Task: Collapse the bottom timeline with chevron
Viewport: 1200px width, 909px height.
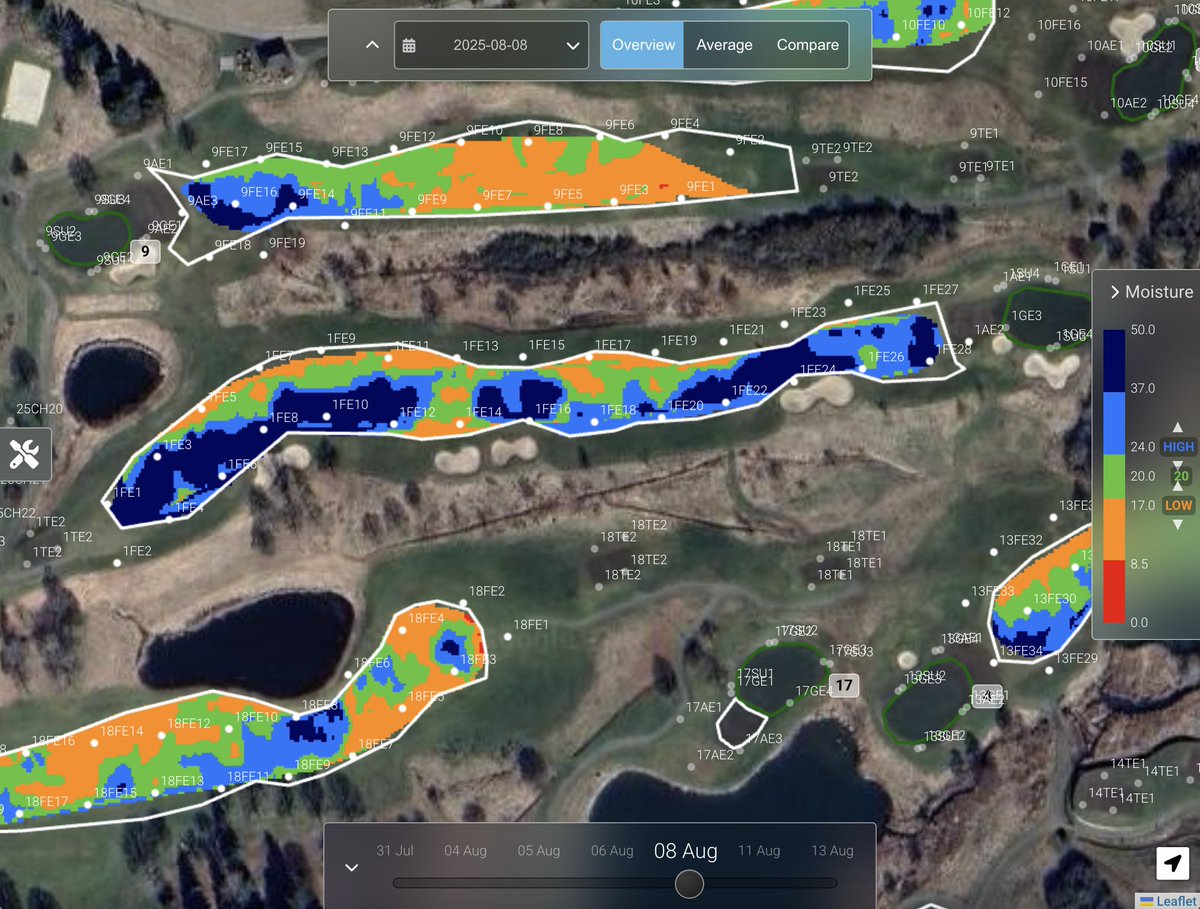Action: click(351, 867)
